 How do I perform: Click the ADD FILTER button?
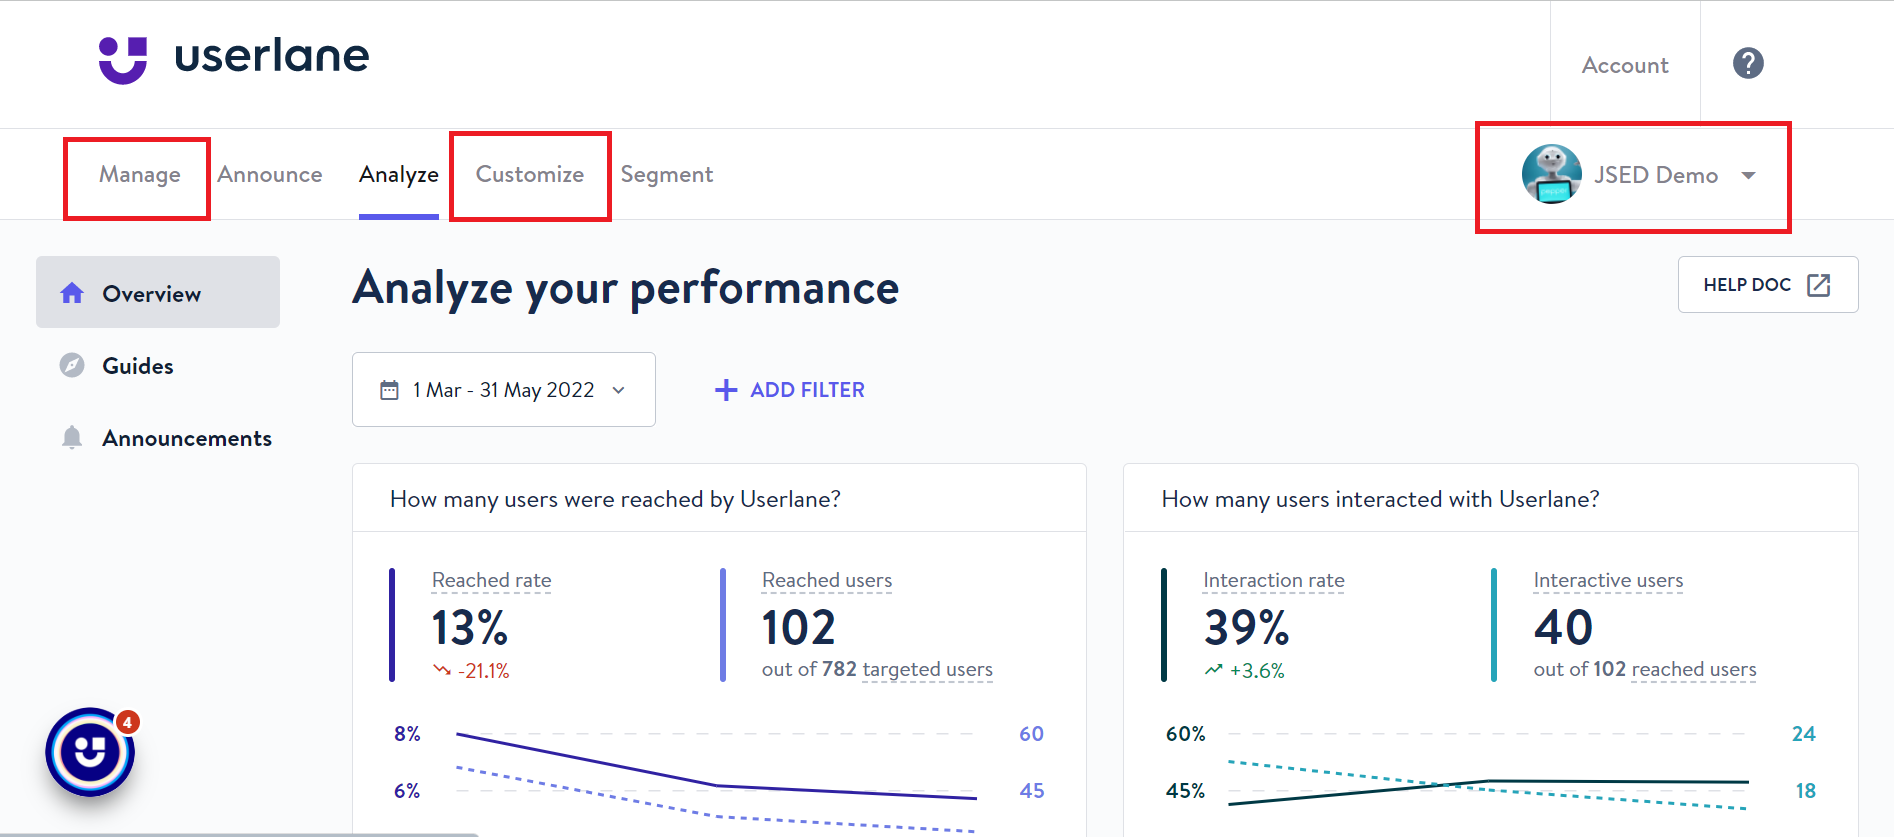[x=790, y=390]
